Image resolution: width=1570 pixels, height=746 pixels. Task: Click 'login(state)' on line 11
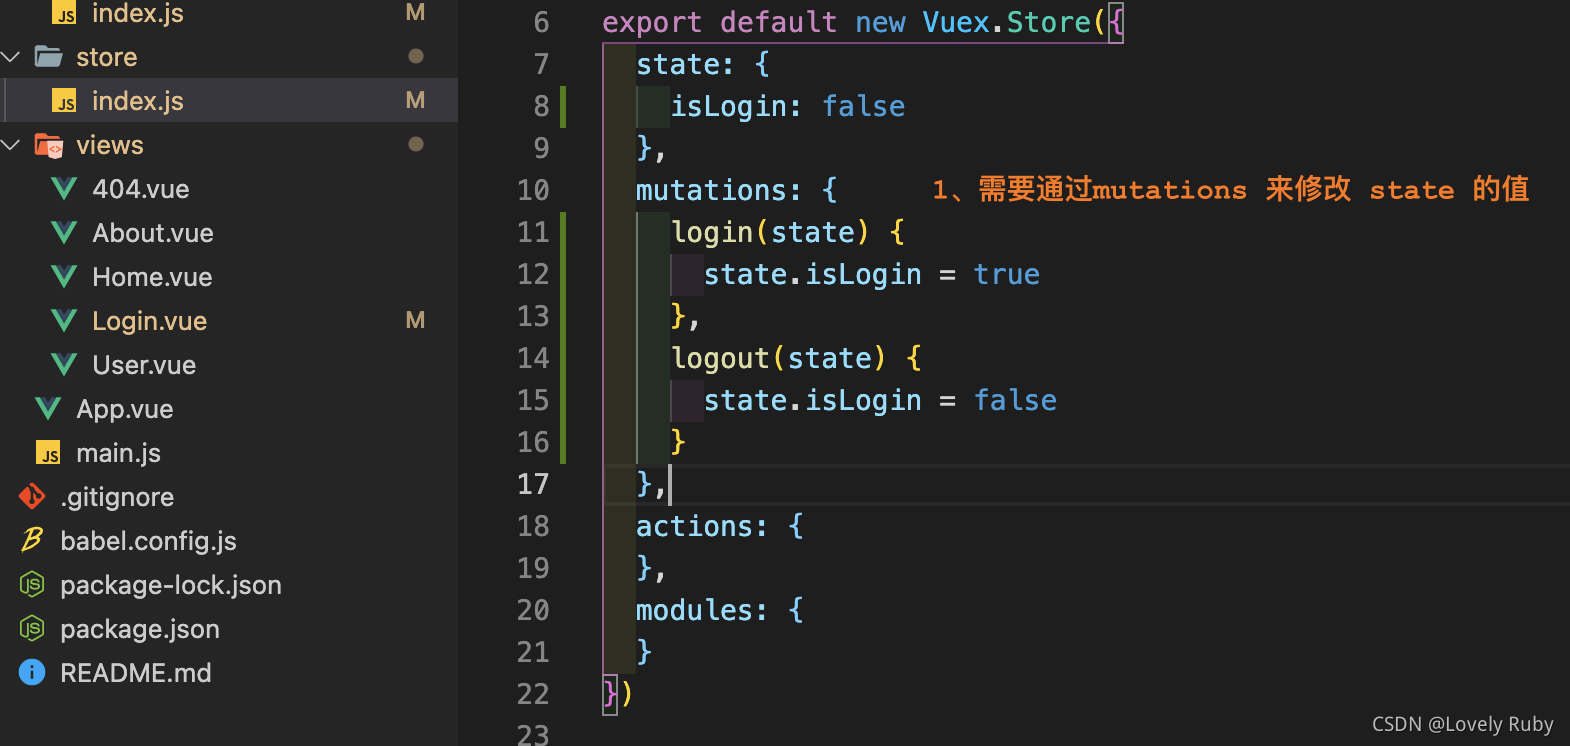(770, 232)
